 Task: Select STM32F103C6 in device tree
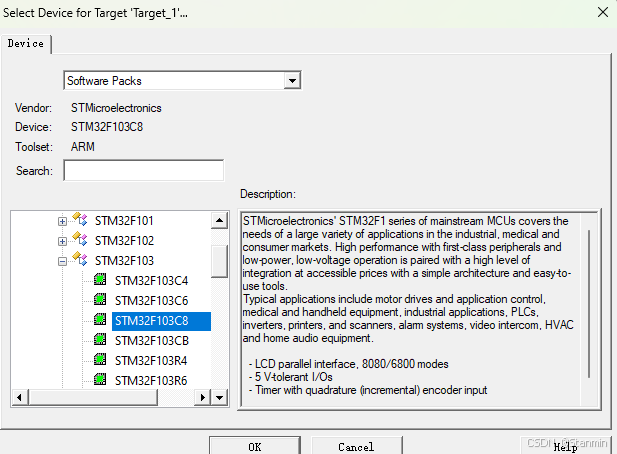[151, 301]
